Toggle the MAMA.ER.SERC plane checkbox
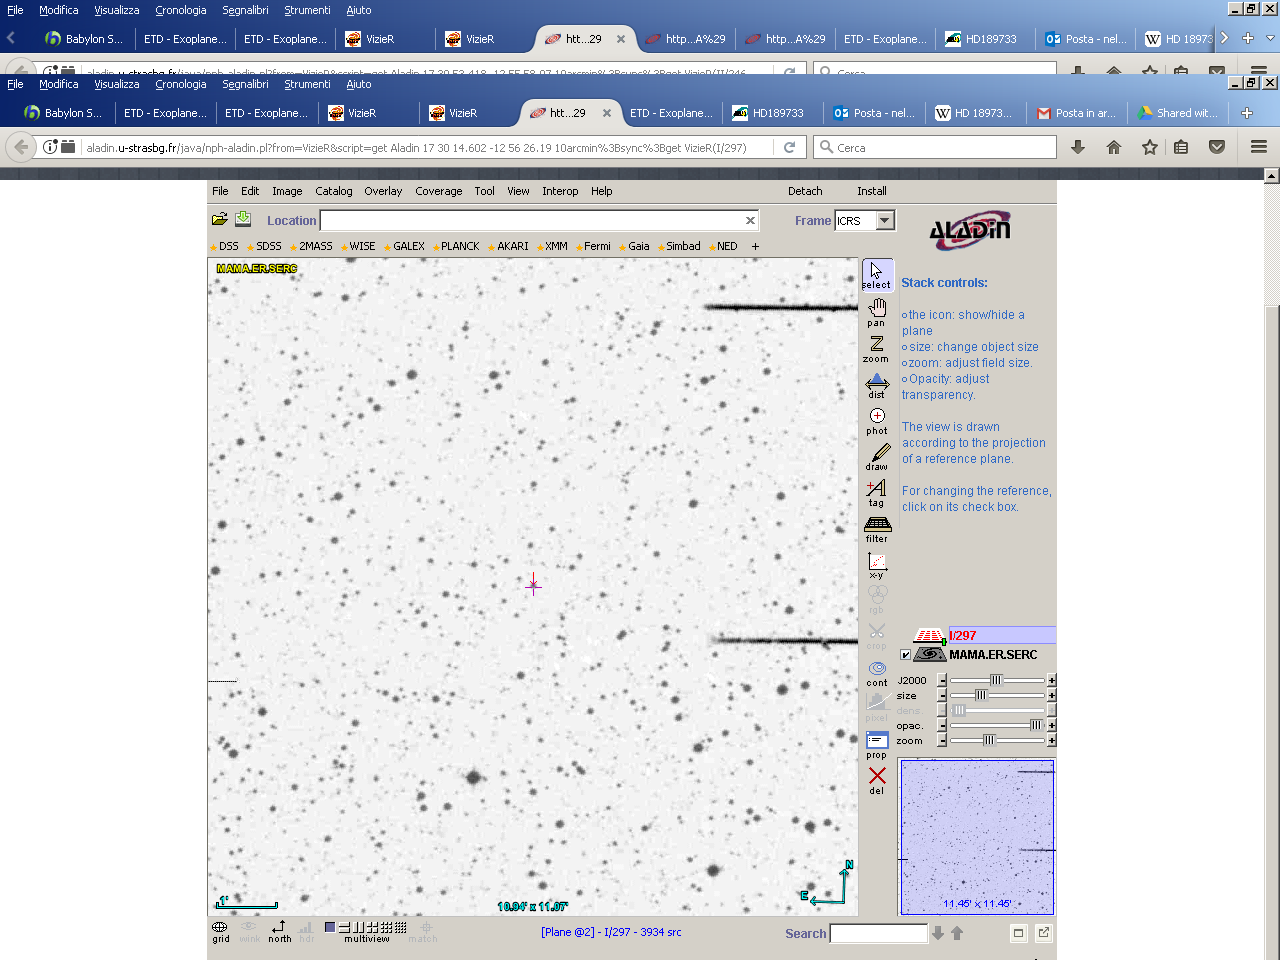 906,655
